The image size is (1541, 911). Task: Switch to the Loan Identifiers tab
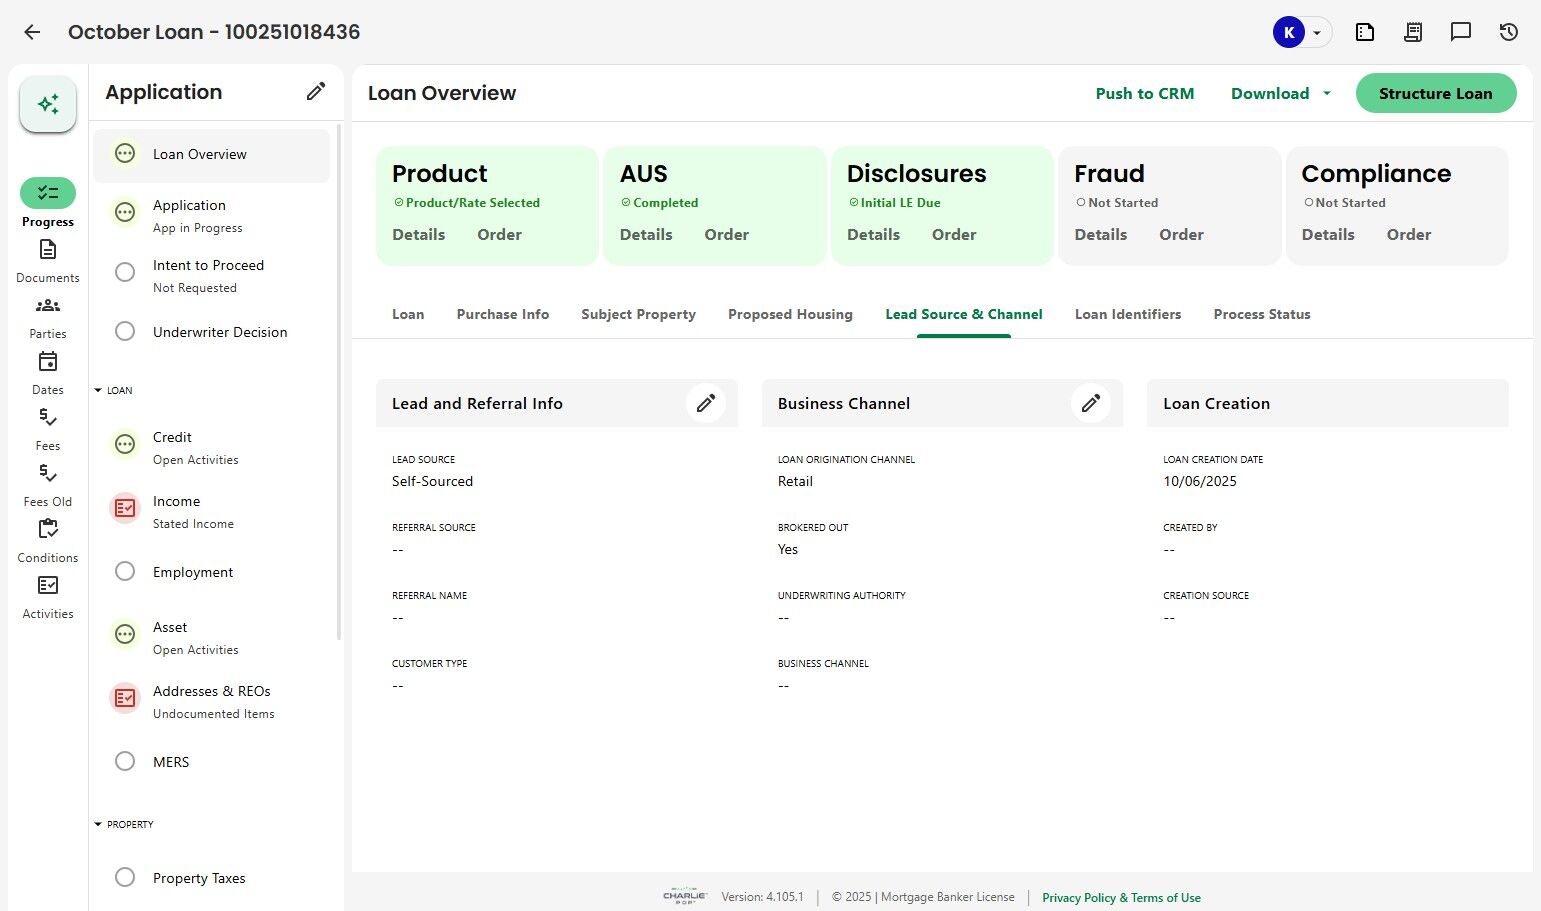pos(1128,314)
